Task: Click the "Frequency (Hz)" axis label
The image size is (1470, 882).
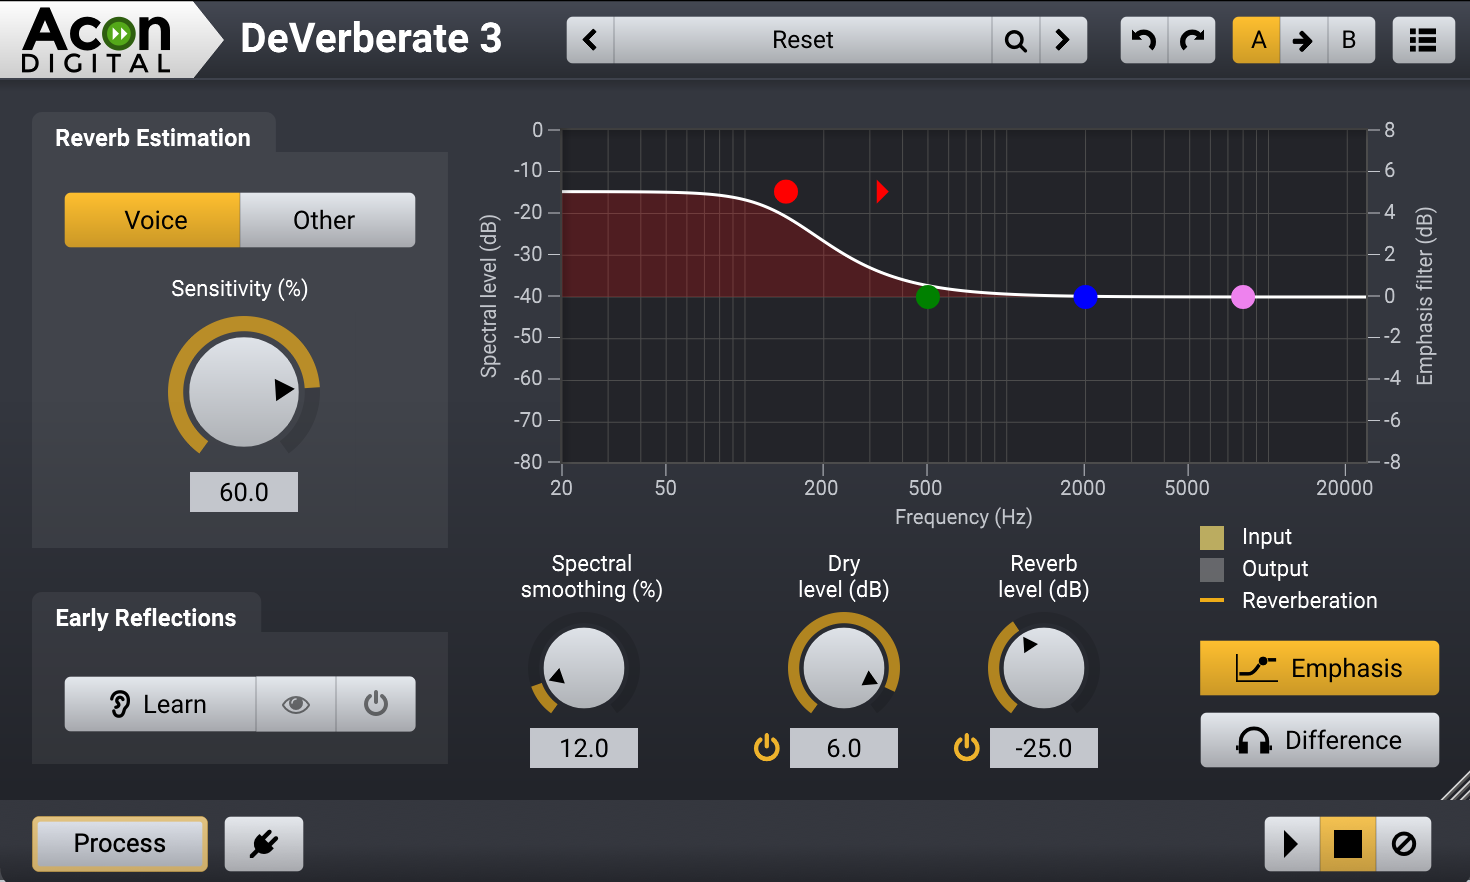Action: (x=963, y=517)
